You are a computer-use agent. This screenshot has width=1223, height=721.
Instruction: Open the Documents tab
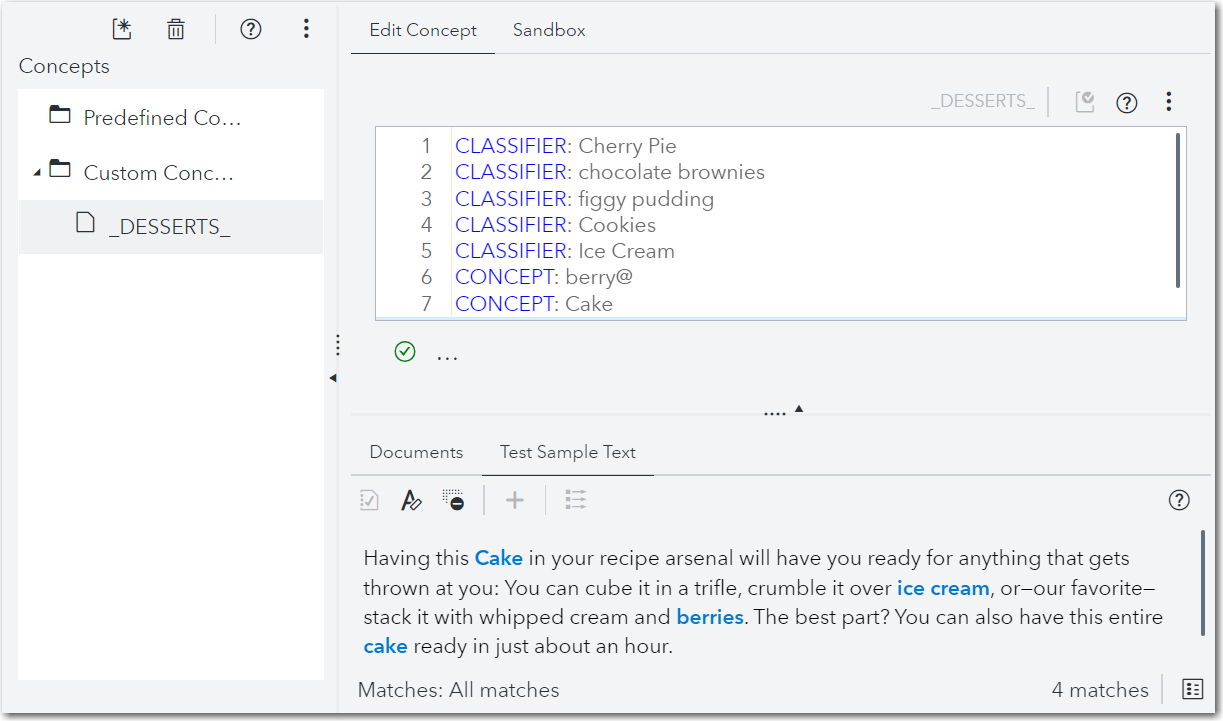414,452
